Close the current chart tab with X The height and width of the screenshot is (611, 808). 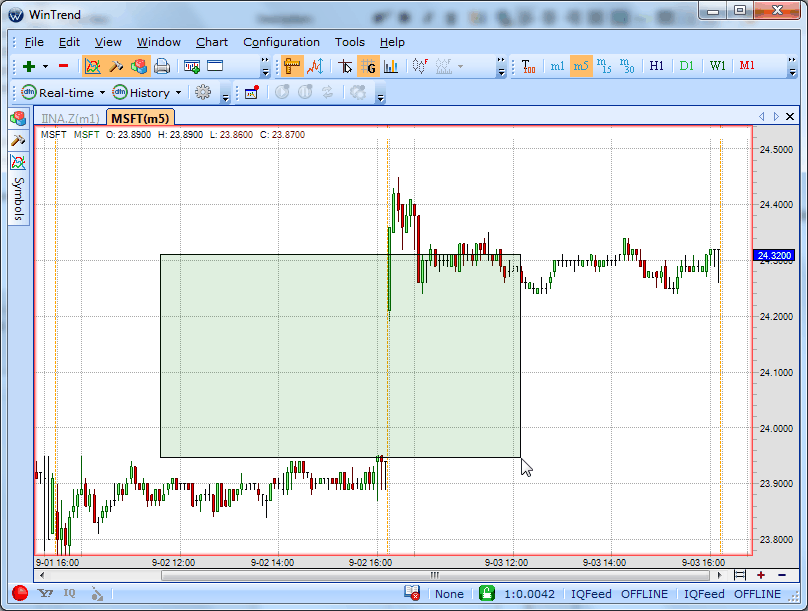[789, 117]
